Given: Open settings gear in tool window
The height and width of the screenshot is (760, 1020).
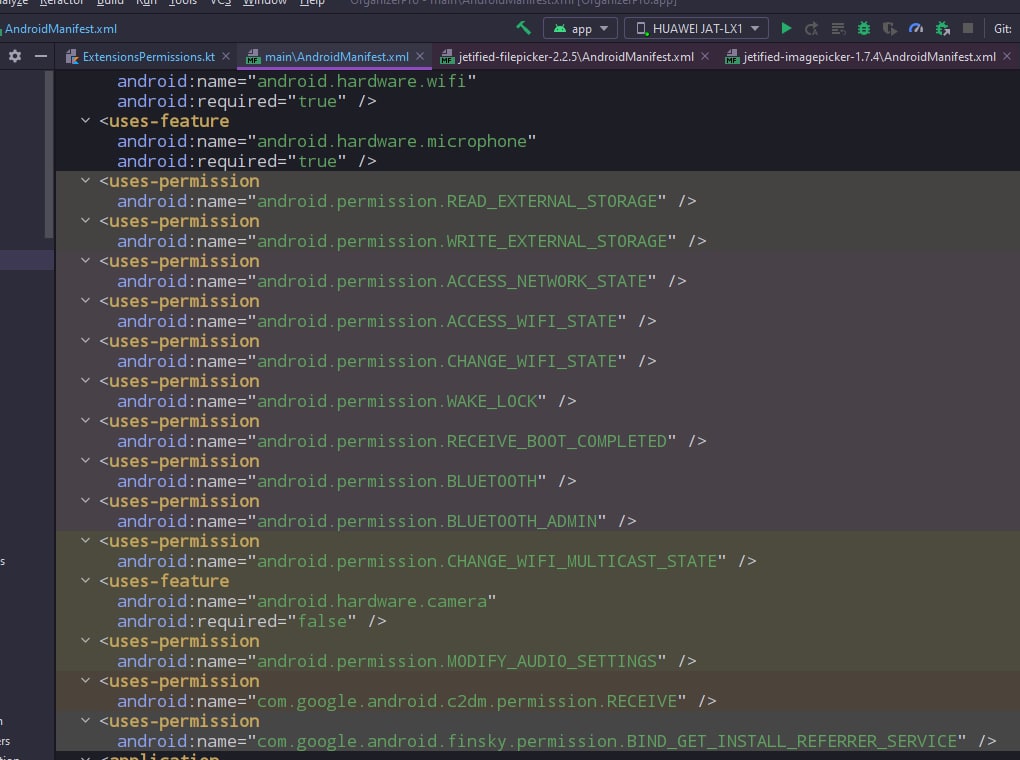Looking at the screenshot, I should (15, 56).
